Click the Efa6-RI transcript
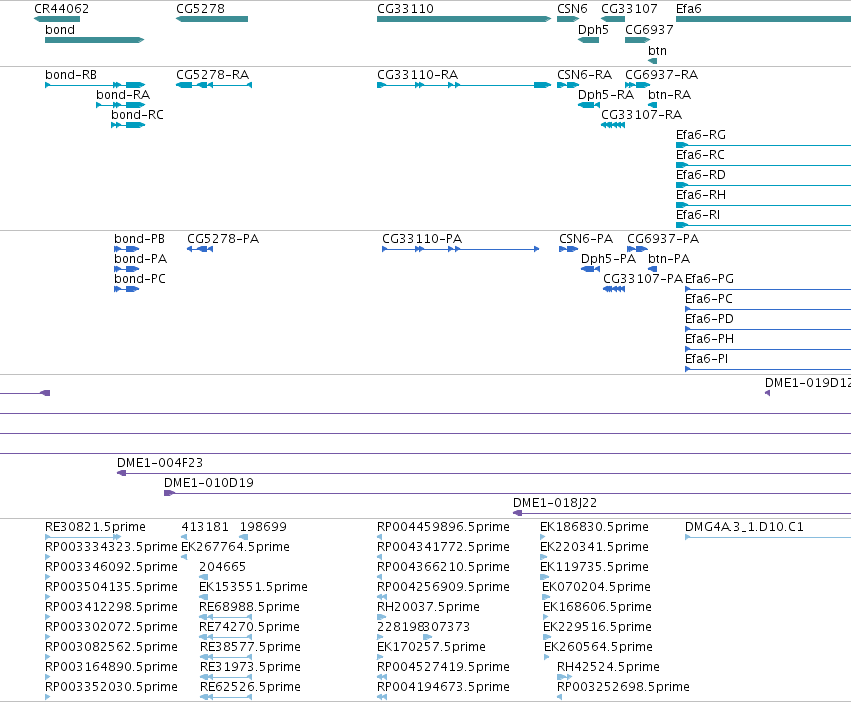This screenshot has height=702, width=851. [763, 225]
